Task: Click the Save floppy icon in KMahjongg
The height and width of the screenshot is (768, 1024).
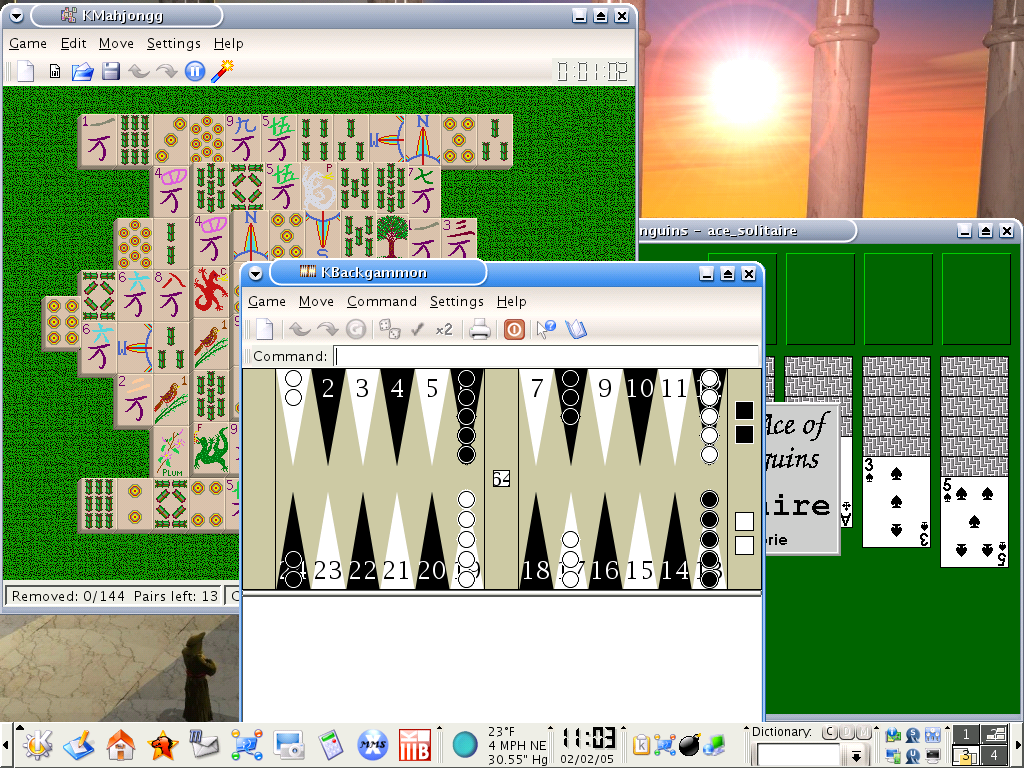Action: tap(110, 71)
